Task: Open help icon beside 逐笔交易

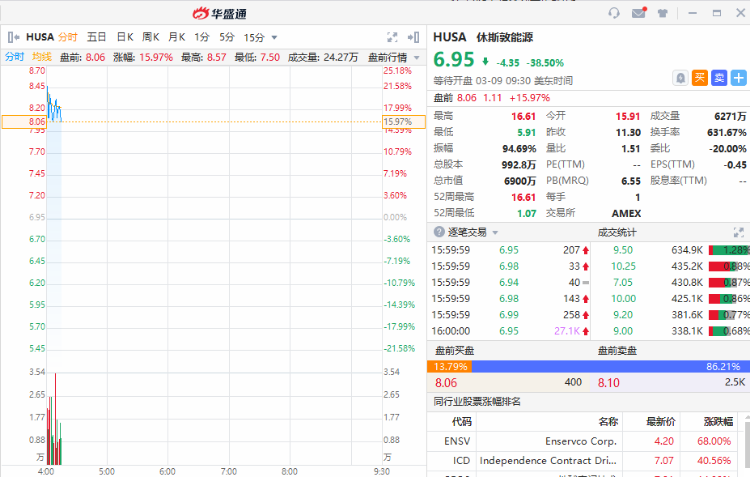Action: 441,232
